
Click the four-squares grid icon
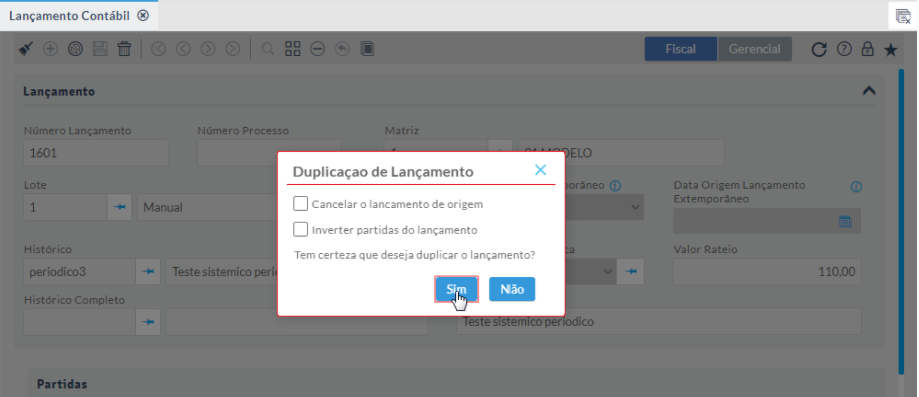(x=292, y=49)
